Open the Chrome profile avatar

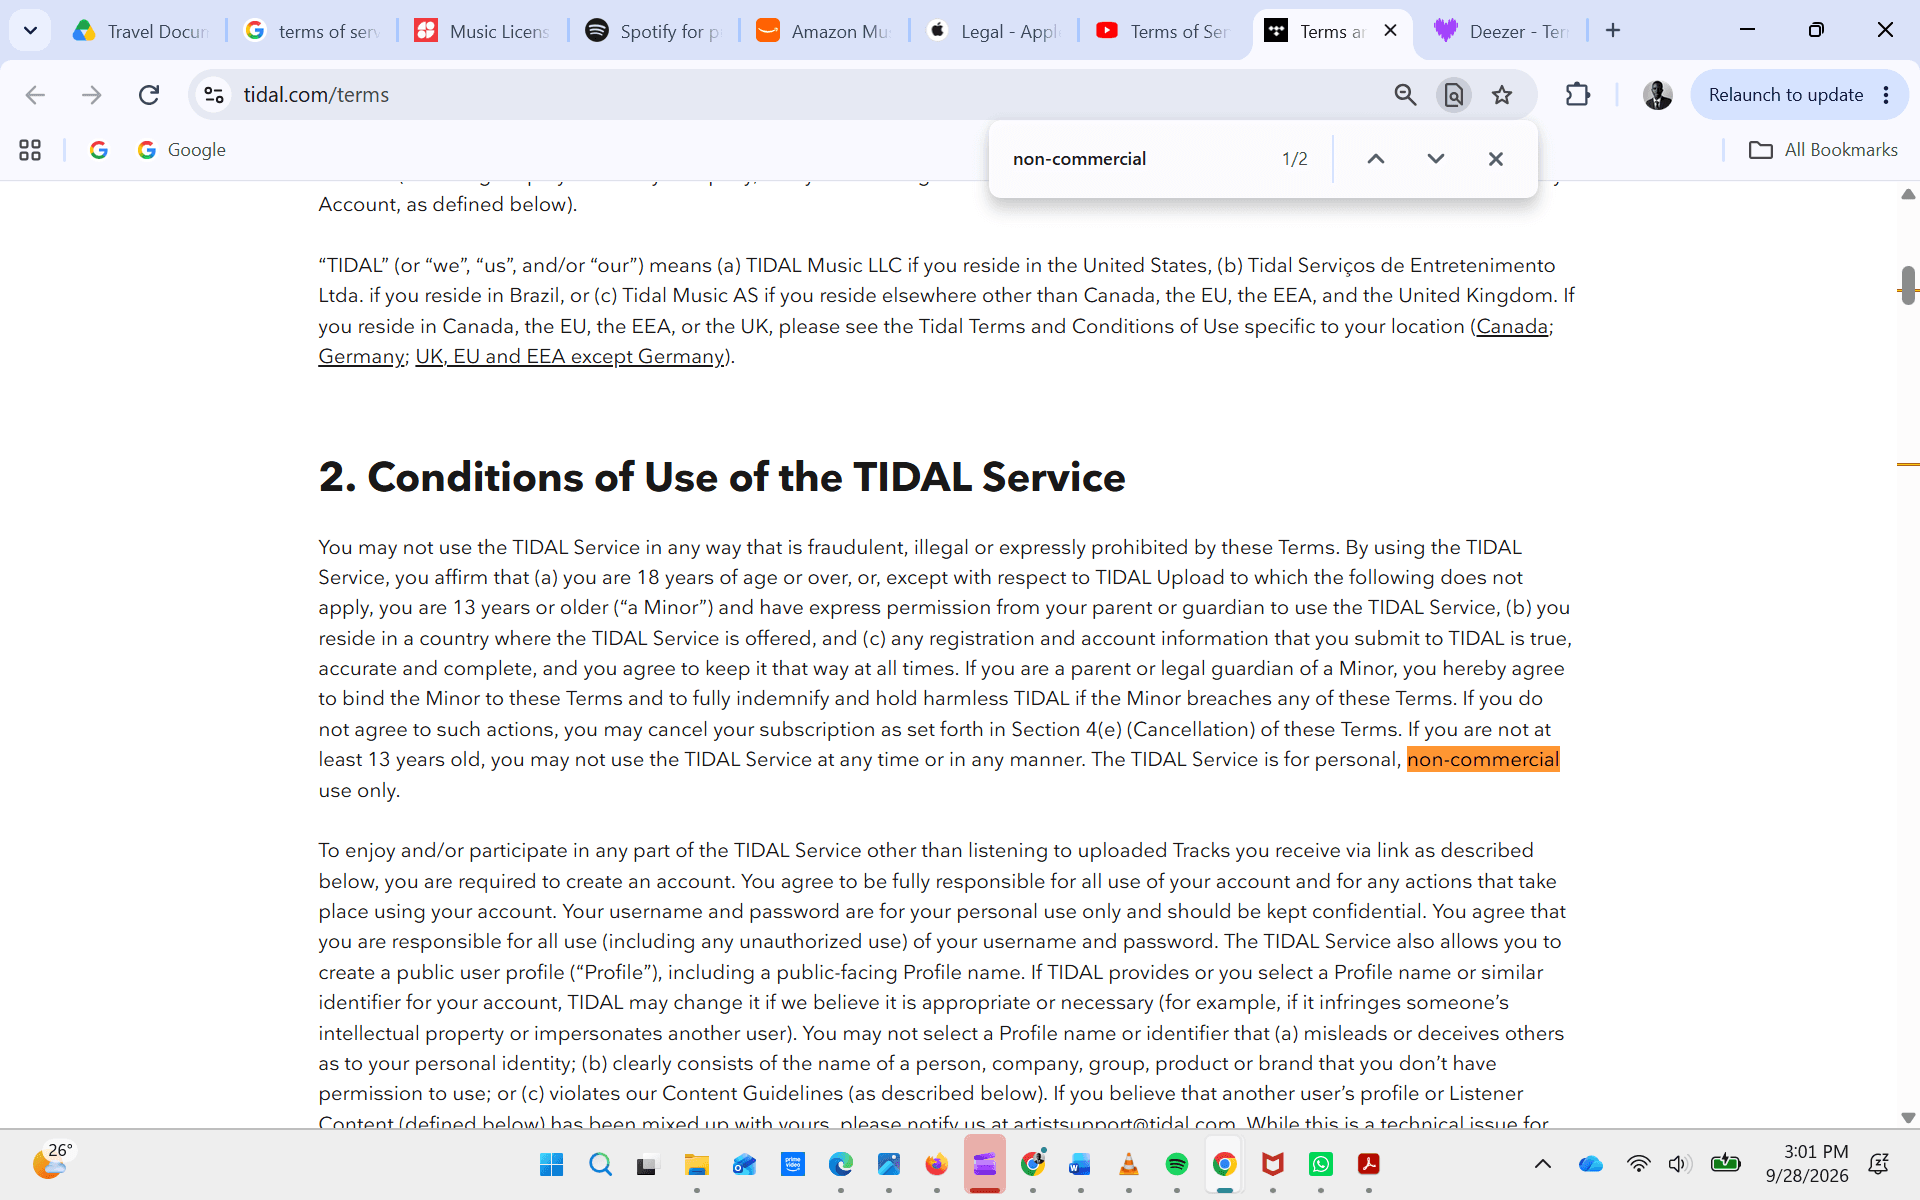tap(1657, 95)
